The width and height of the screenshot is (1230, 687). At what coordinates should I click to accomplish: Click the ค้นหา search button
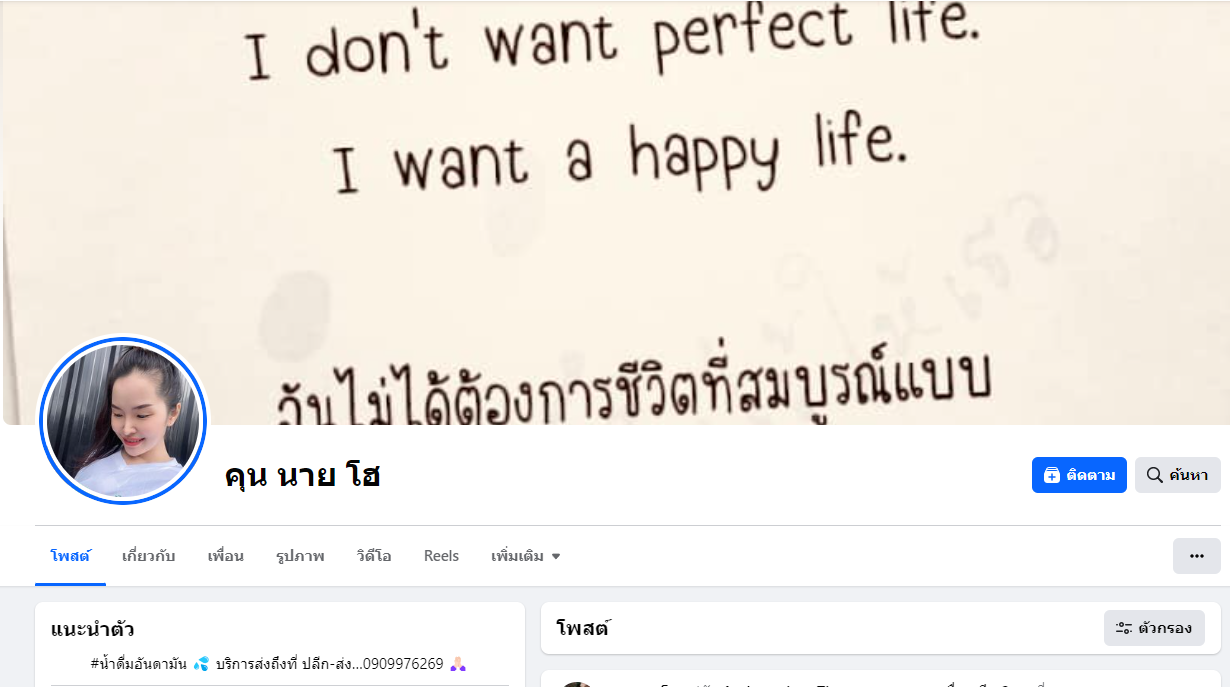pos(1177,475)
